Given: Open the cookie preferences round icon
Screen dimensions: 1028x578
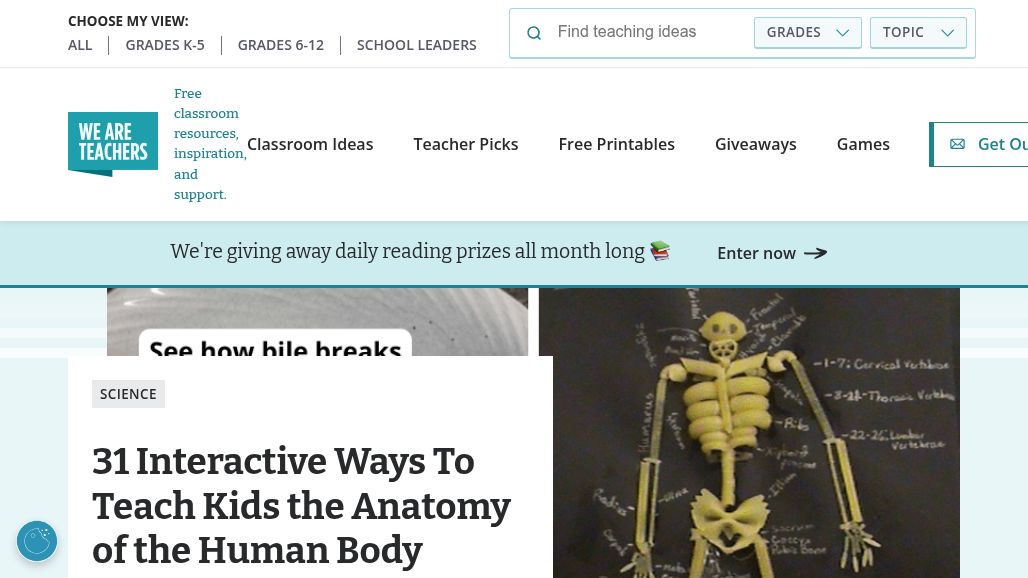Looking at the screenshot, I should click(x=37, y=541).
